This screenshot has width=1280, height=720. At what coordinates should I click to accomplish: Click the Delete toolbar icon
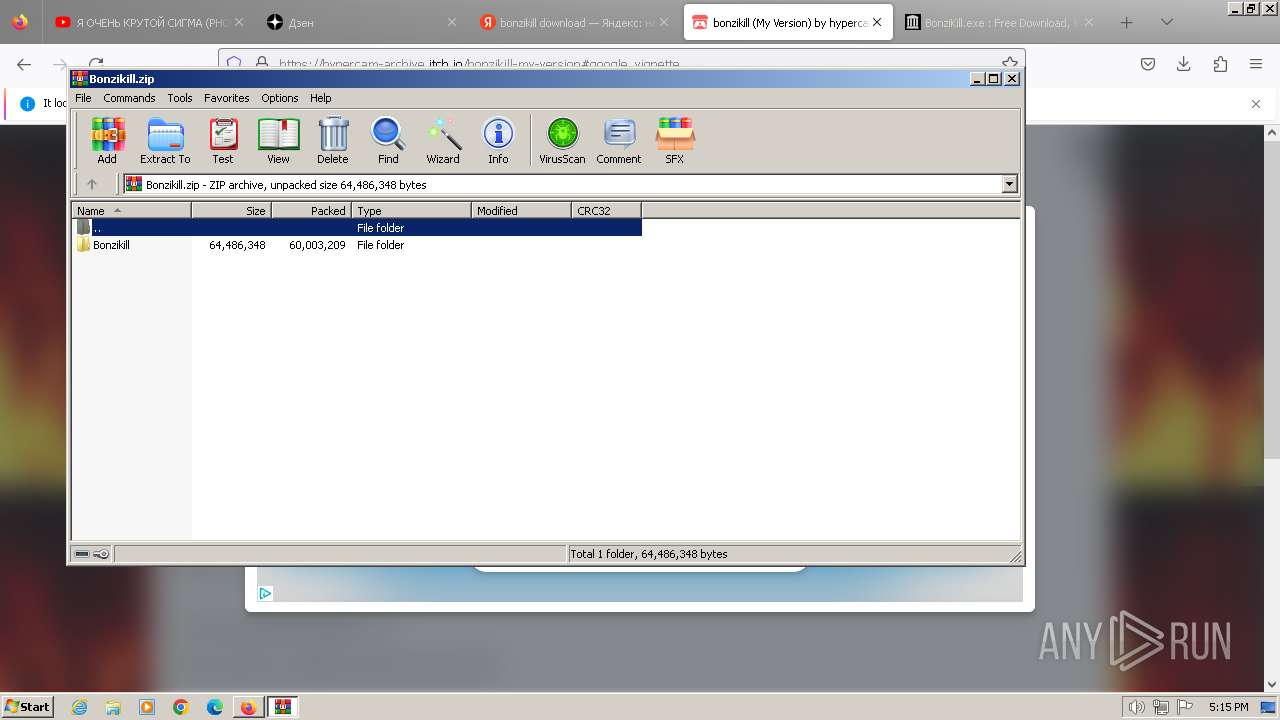[333, 140]
